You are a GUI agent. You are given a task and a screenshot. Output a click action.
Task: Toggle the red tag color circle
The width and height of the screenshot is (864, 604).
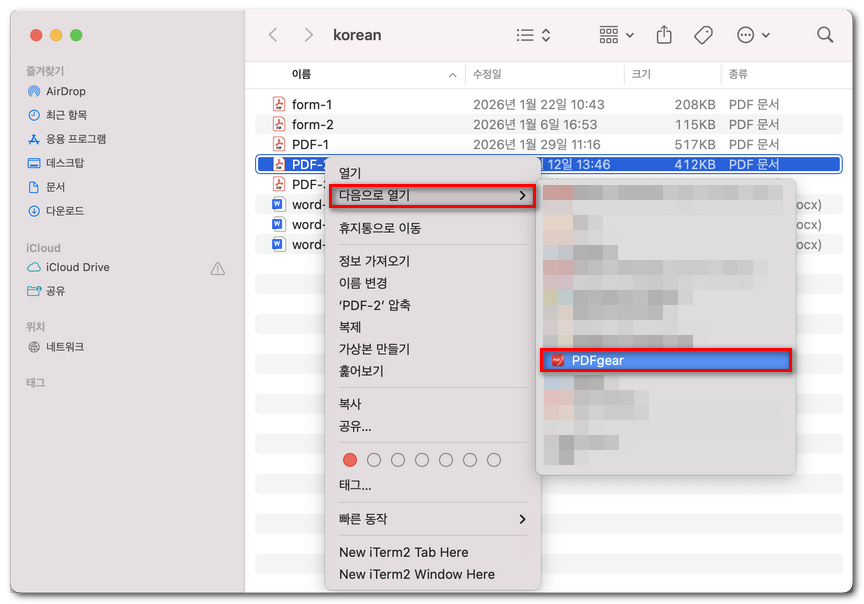(x=352, y=459)
